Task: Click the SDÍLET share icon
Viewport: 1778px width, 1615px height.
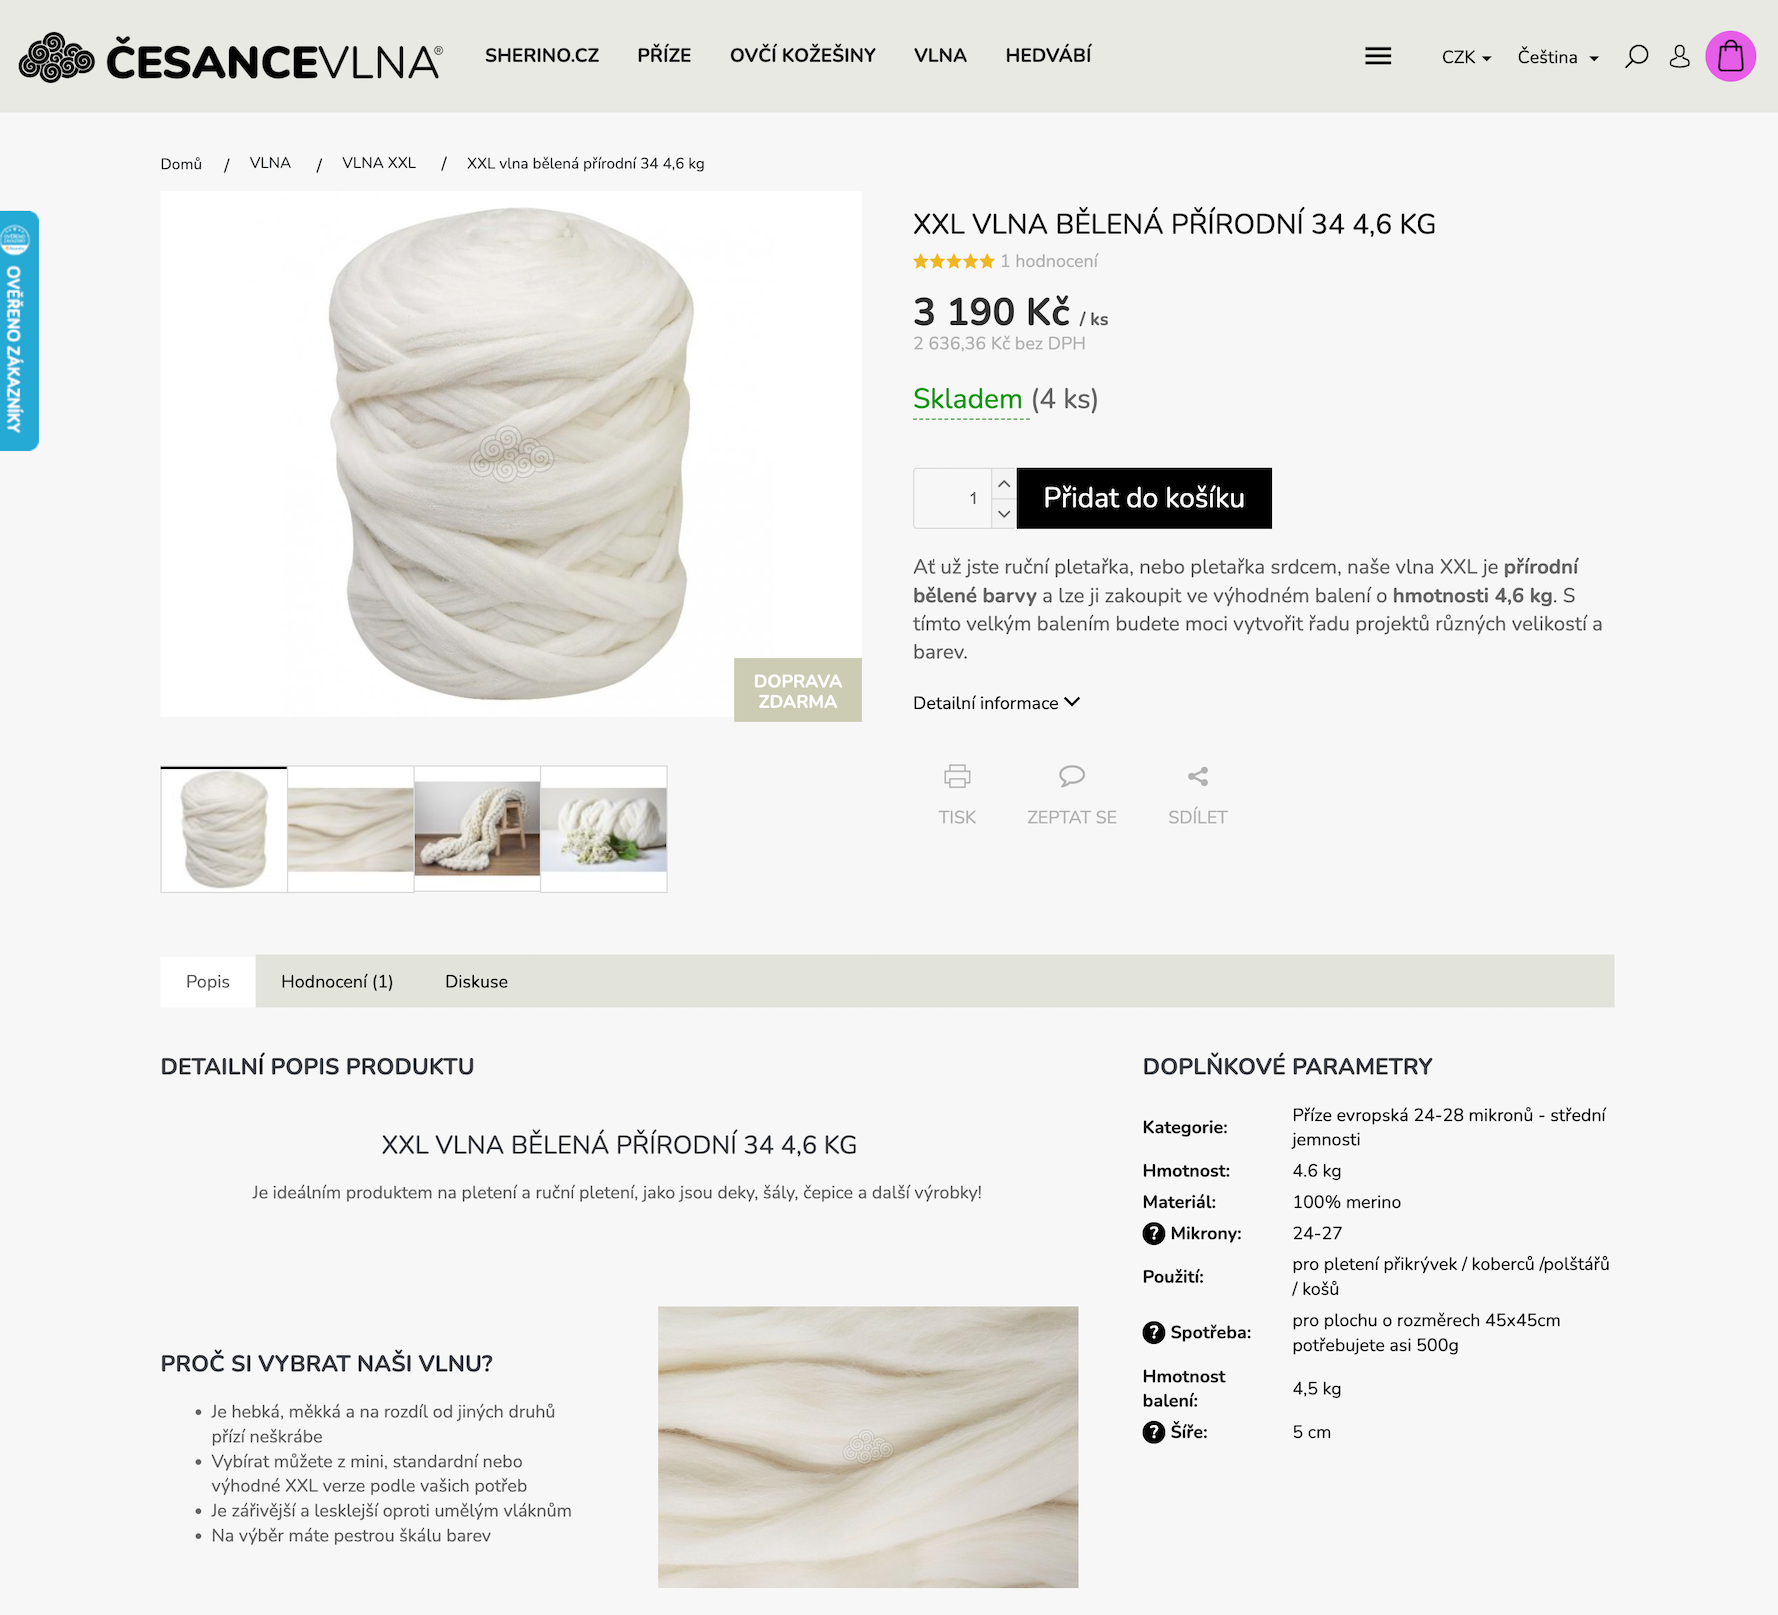Action: [1198, 776]
